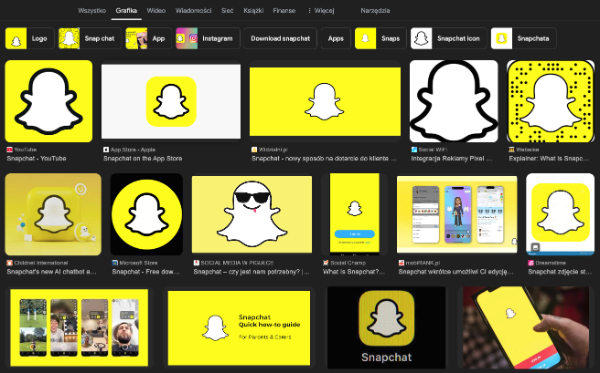The width and height of the screenshot is (600, 373).
Task: Click licensable badge on Dreamstime image
Action: click(535, 247)
